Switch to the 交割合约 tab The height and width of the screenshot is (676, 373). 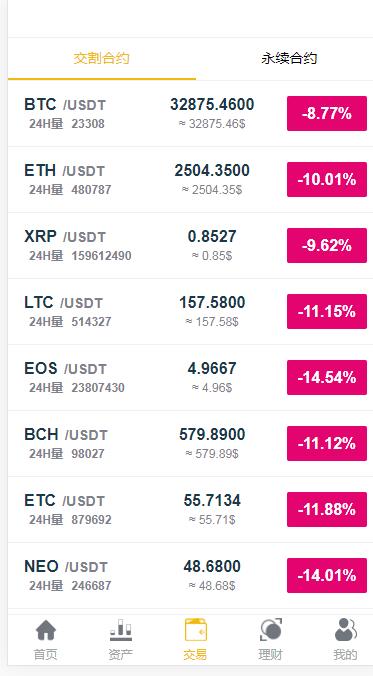102,58
